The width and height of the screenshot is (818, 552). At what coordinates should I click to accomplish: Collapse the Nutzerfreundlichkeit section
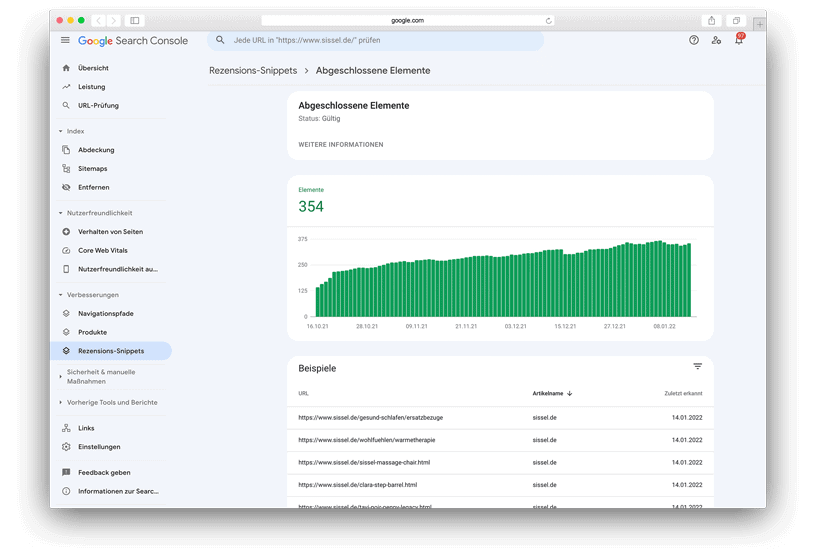61,213
